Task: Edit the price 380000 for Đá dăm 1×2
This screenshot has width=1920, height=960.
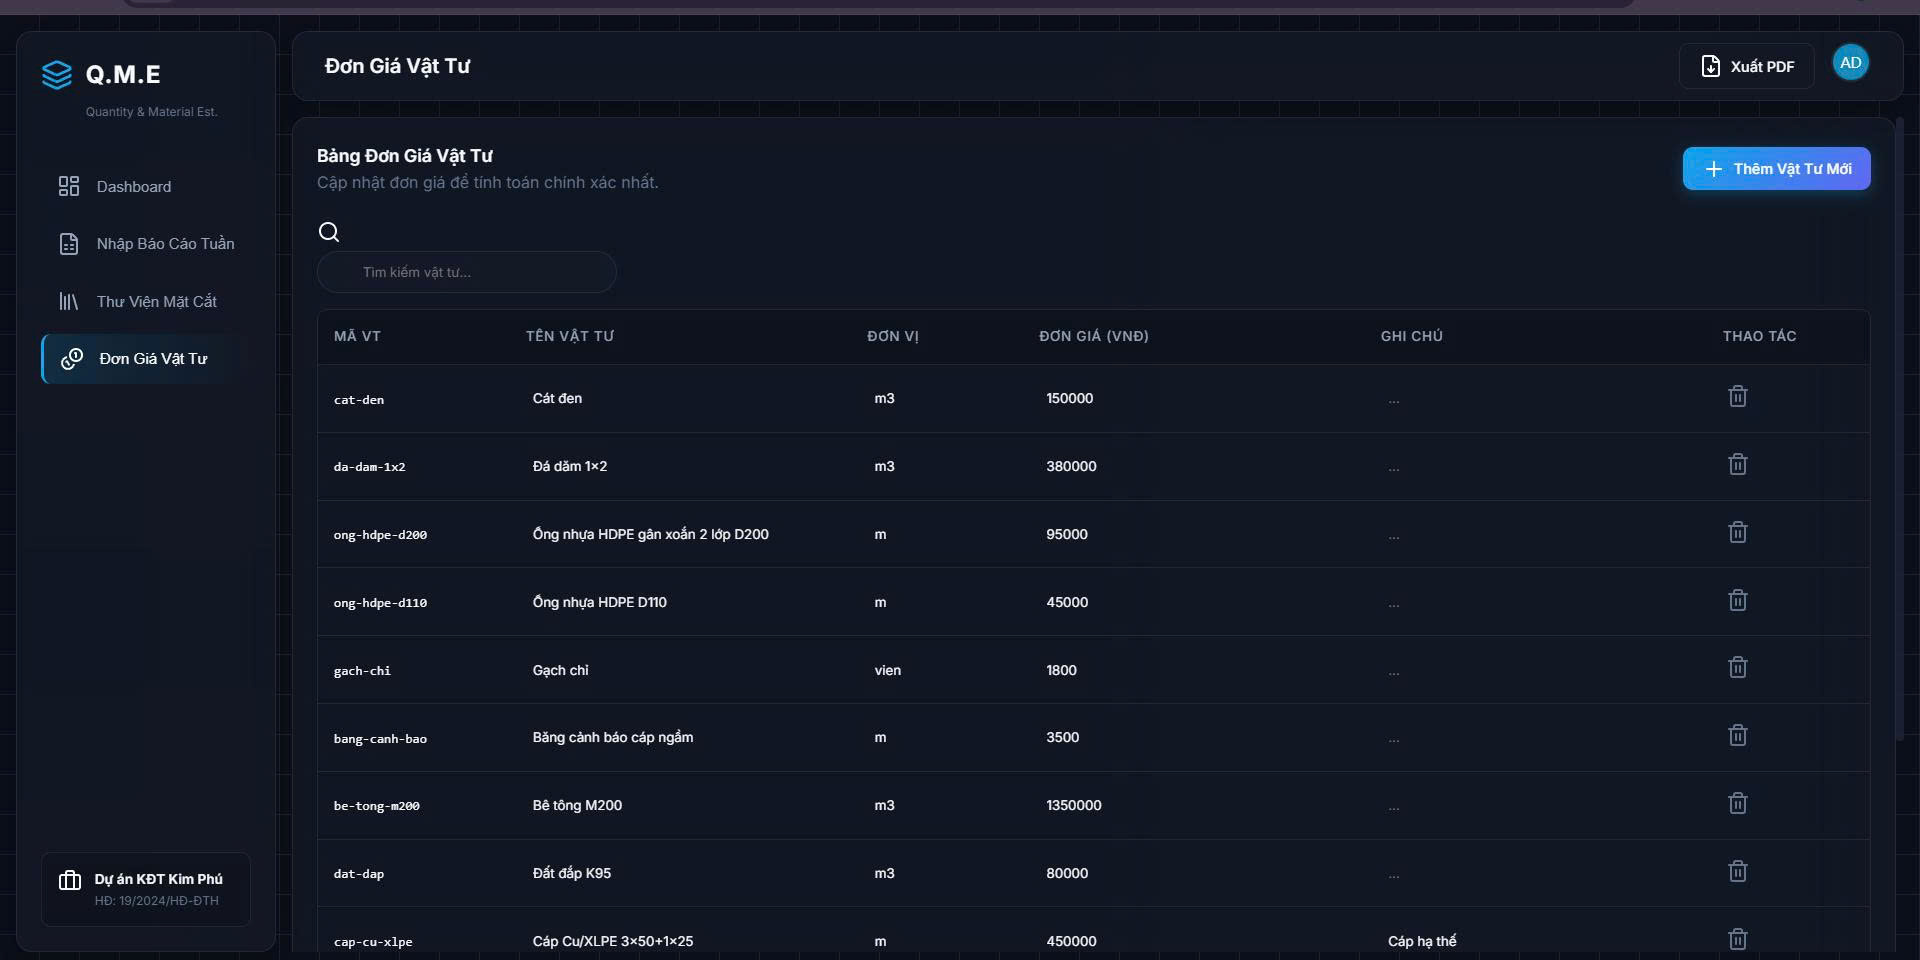Action: [x=1071, y=466]
